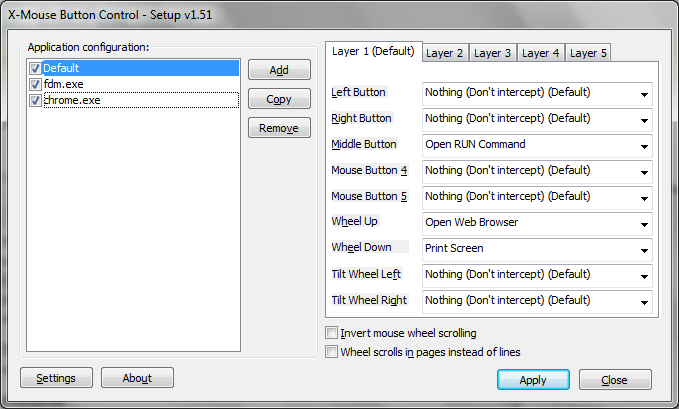Open the Layer 3 tab
679x409 pixels.
point(492,53)
